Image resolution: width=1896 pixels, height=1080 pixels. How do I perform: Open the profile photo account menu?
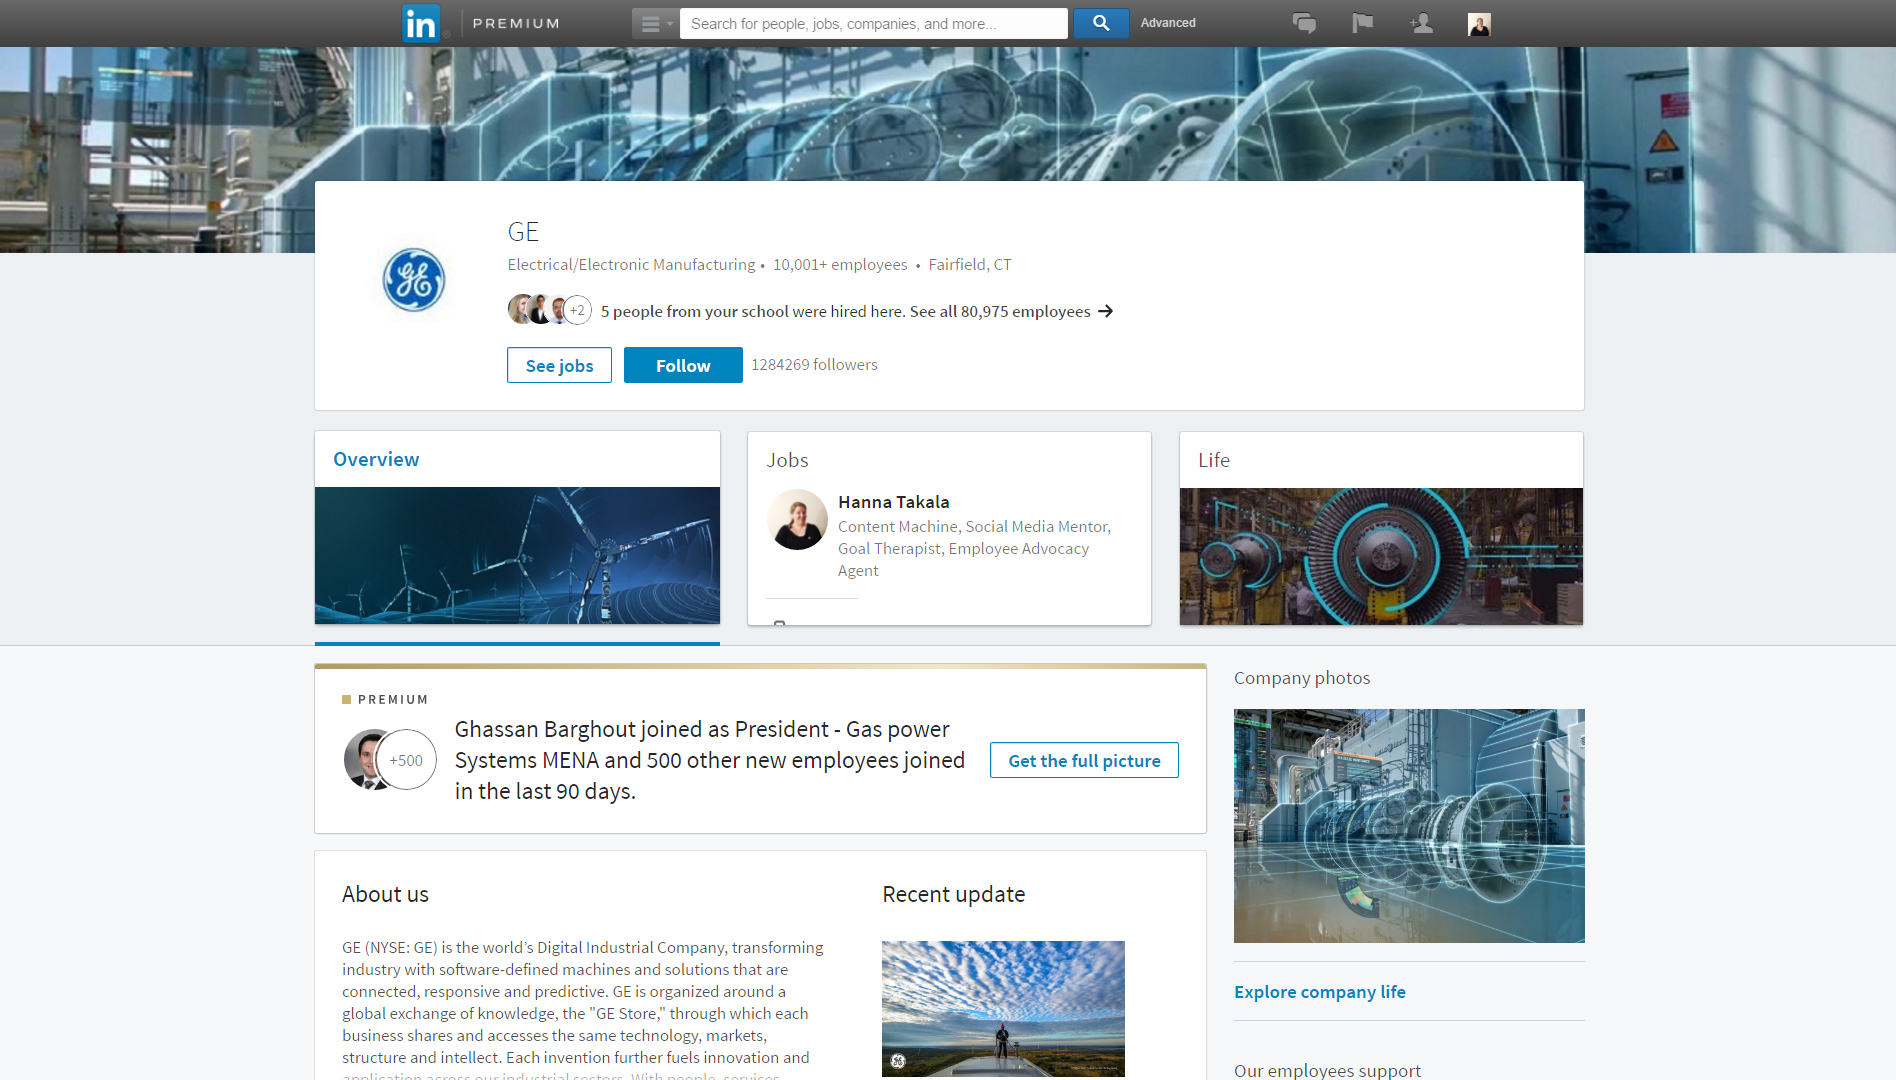1479,24
